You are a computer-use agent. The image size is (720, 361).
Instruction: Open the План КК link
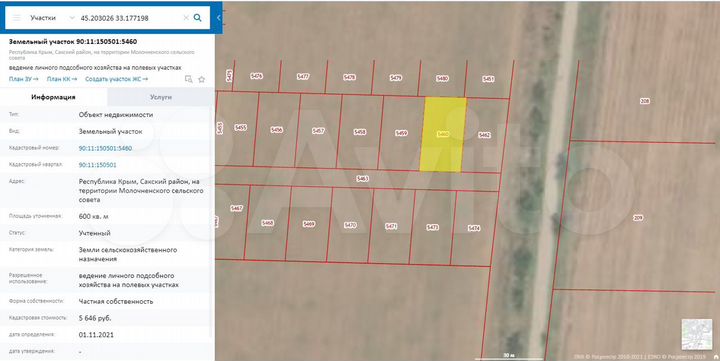click(x=62, y=79)
